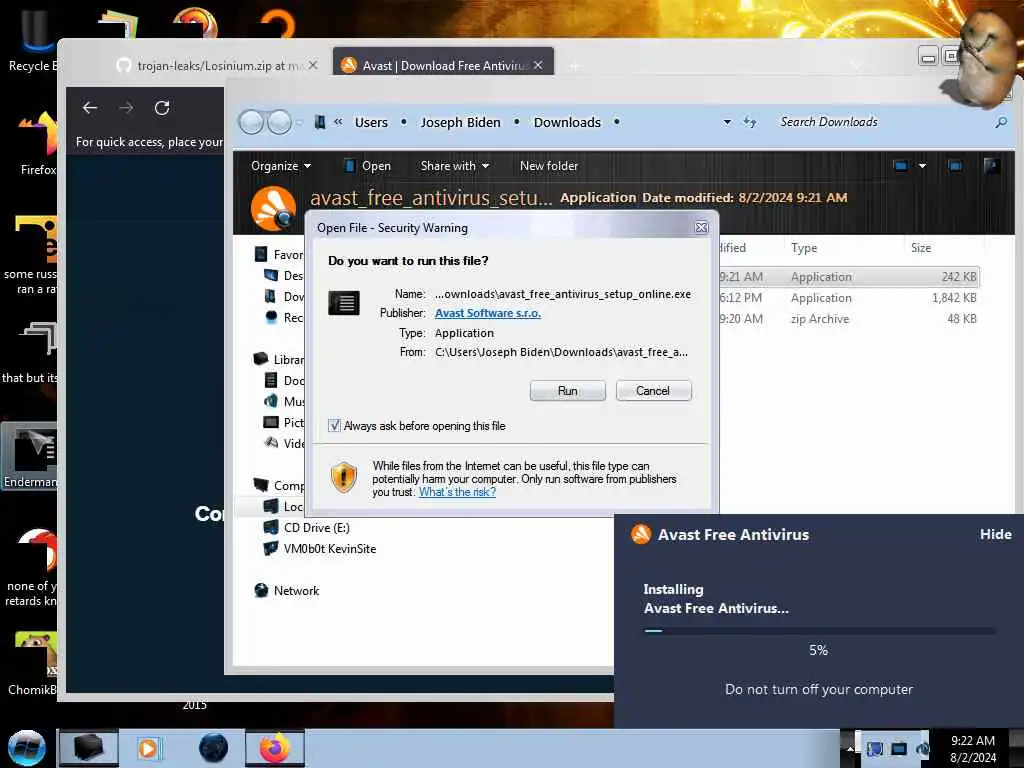The image size is (1024, 768).
Task: Click the browser back arrow
Action: [x=90, y=108]
